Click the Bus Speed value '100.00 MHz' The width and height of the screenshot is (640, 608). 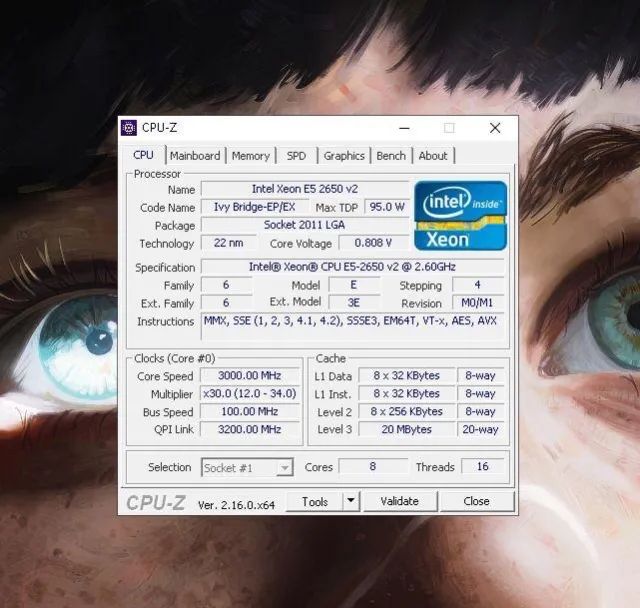click(250, 411)
